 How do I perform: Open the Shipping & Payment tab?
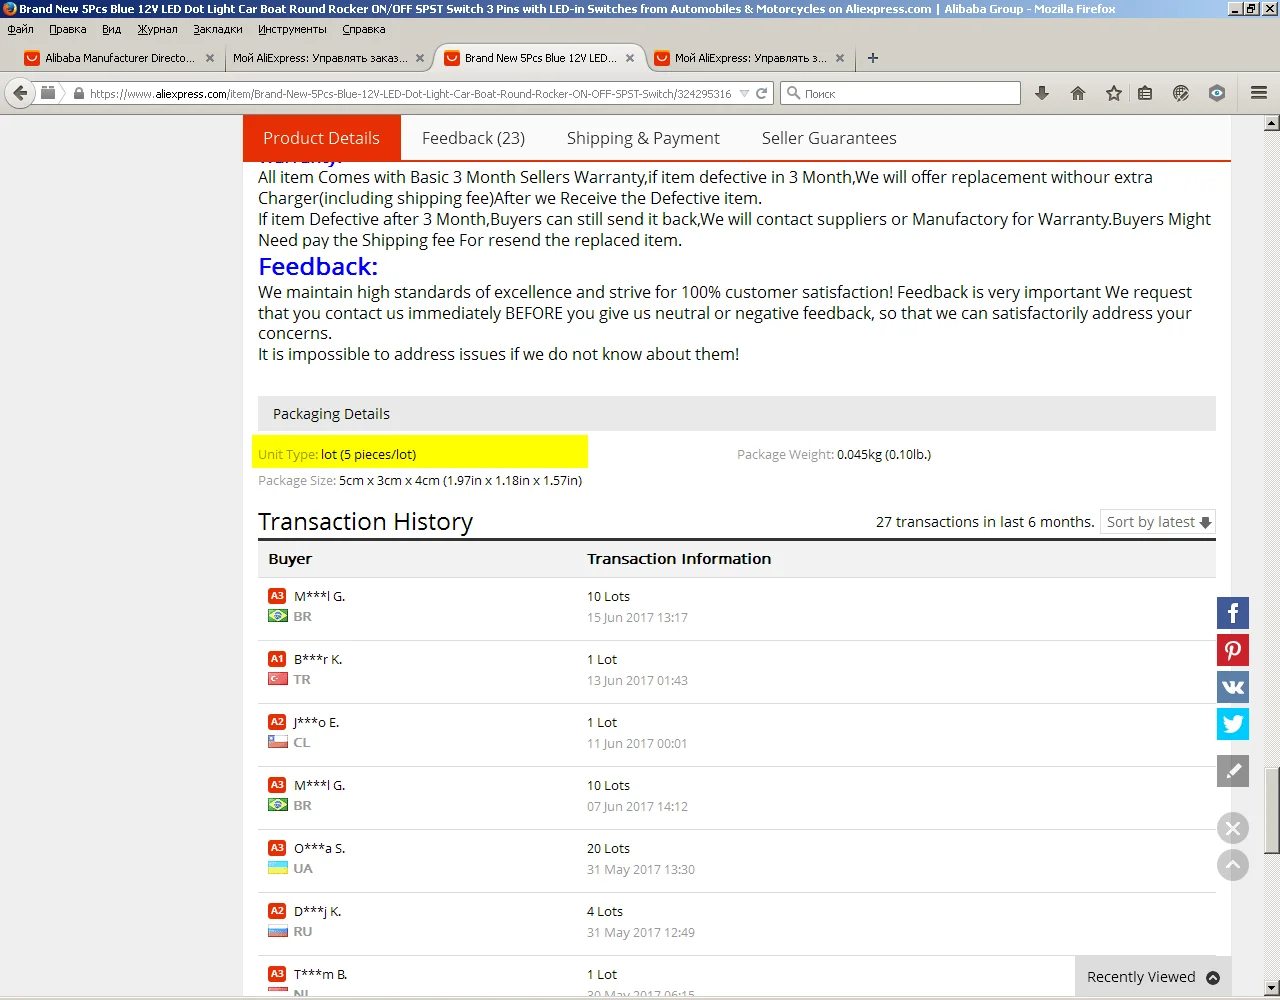(x=643, y=138)
